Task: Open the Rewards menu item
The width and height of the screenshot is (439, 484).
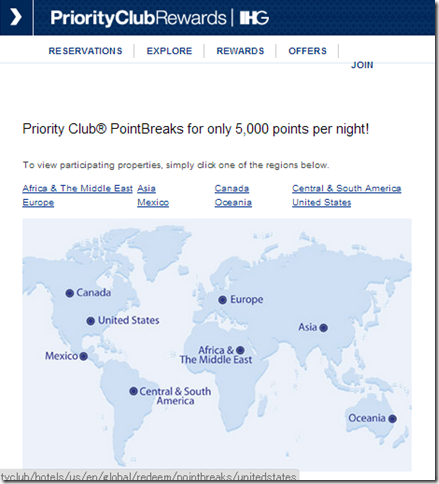Action: pos(240,51)
